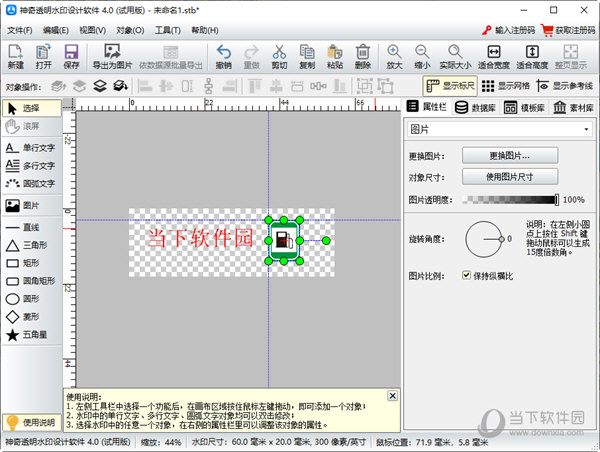The height and width of the screenshot is (452, 600).
Task: Select the 多行文字 multi-line text tool
Action: tap(31, 166)
